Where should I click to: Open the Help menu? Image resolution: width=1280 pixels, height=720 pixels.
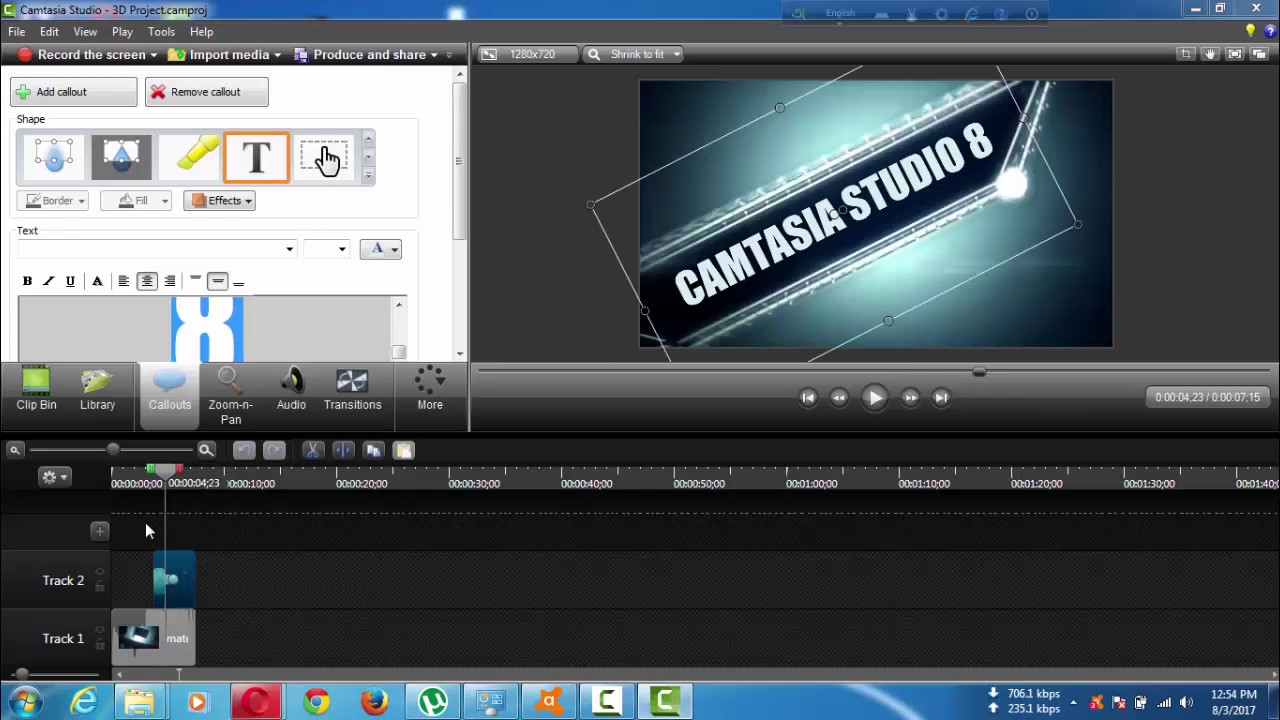click(x=201, y=31)
